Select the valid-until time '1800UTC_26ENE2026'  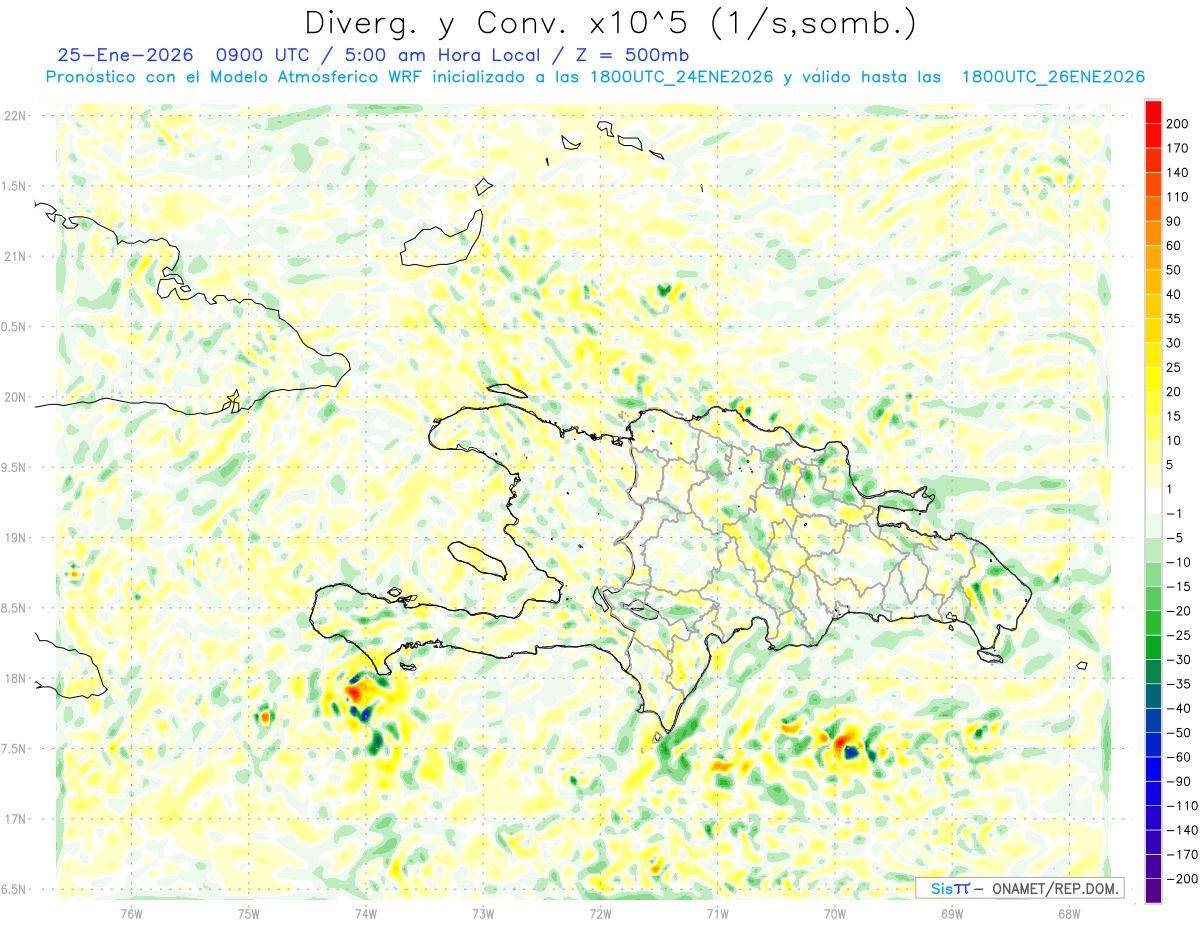pyautogui.click(x=1053, y=77)
